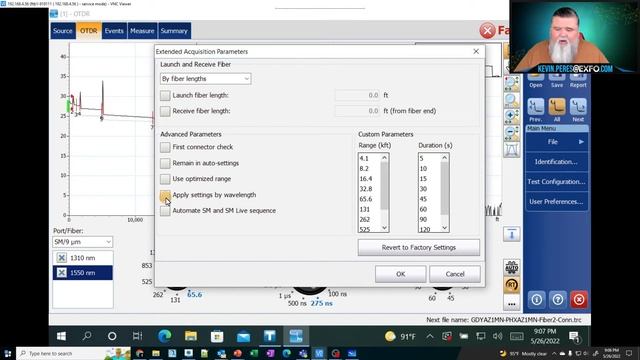Click the Open file icon
Viewport: 640px width, 360px height.
click(x=536, y=78)
